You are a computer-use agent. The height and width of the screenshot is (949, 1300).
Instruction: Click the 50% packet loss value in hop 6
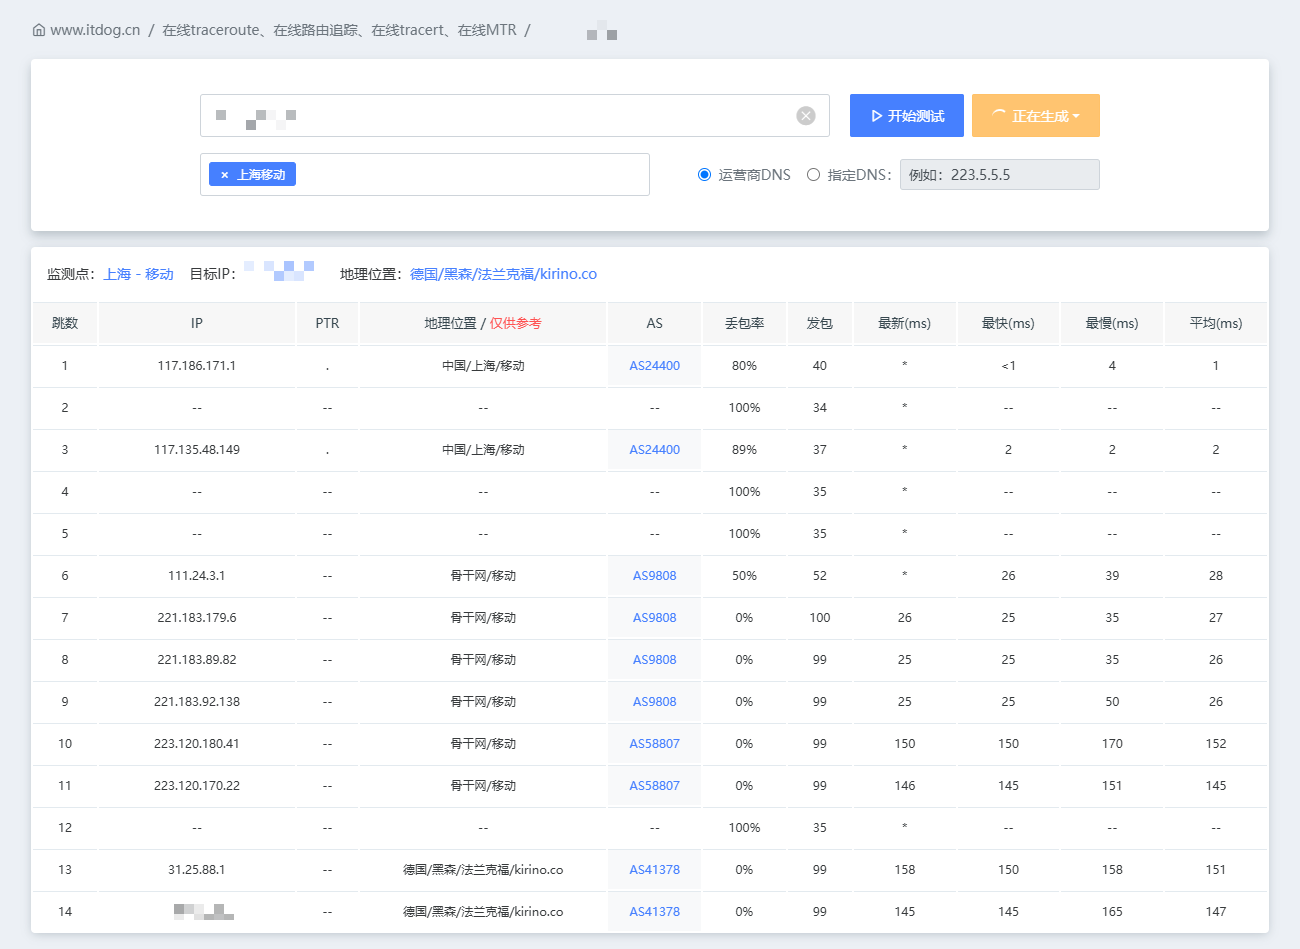click(745, 576)
